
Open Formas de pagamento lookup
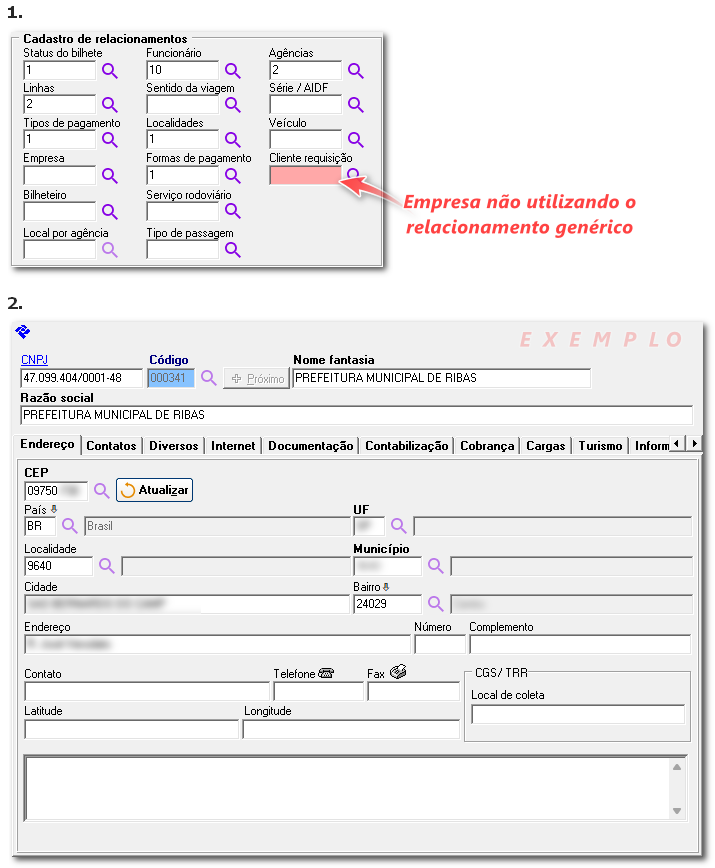click(232, 176)
